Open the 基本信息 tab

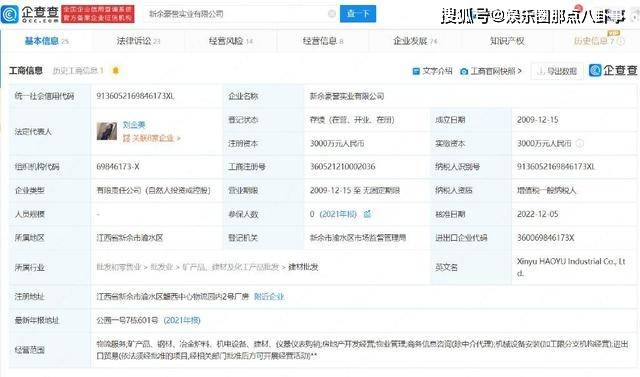42,41
